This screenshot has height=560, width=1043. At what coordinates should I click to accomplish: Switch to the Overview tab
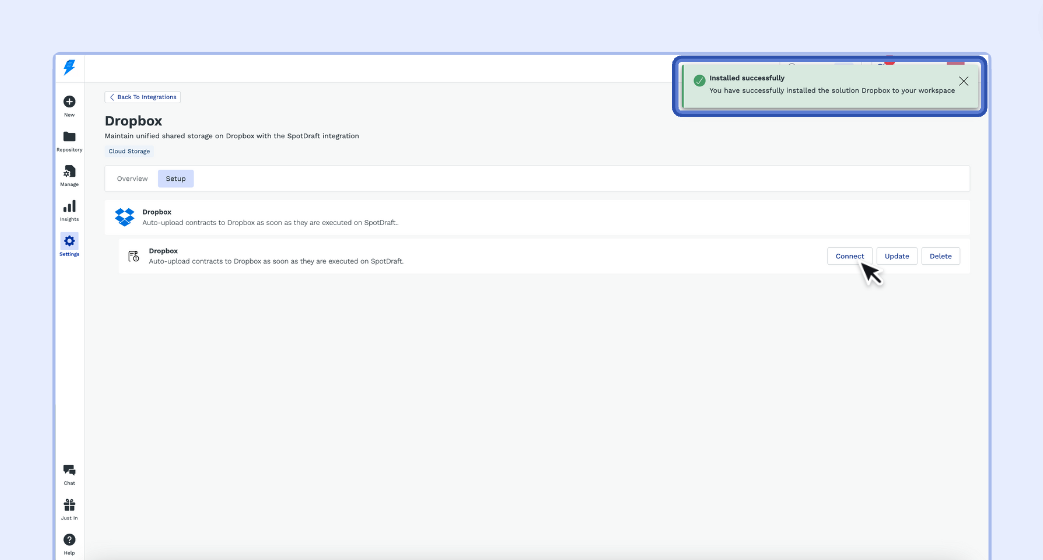[132, 178]
